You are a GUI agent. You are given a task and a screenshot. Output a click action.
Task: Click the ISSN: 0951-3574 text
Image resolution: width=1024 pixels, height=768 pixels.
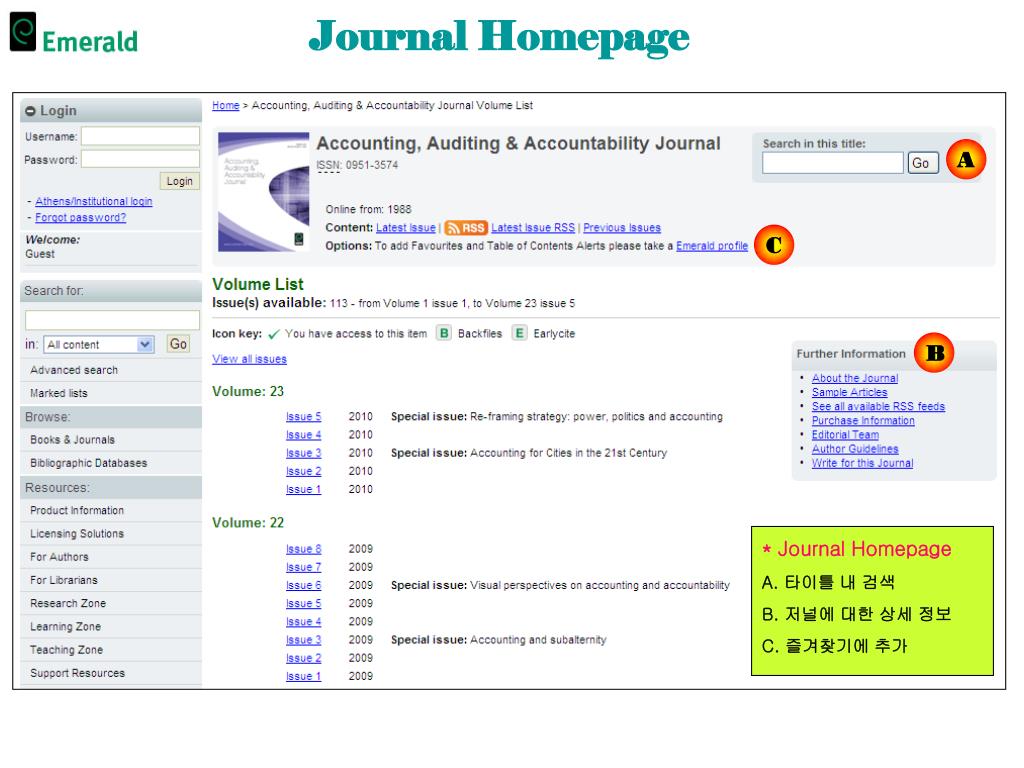[x=357, y=165]
